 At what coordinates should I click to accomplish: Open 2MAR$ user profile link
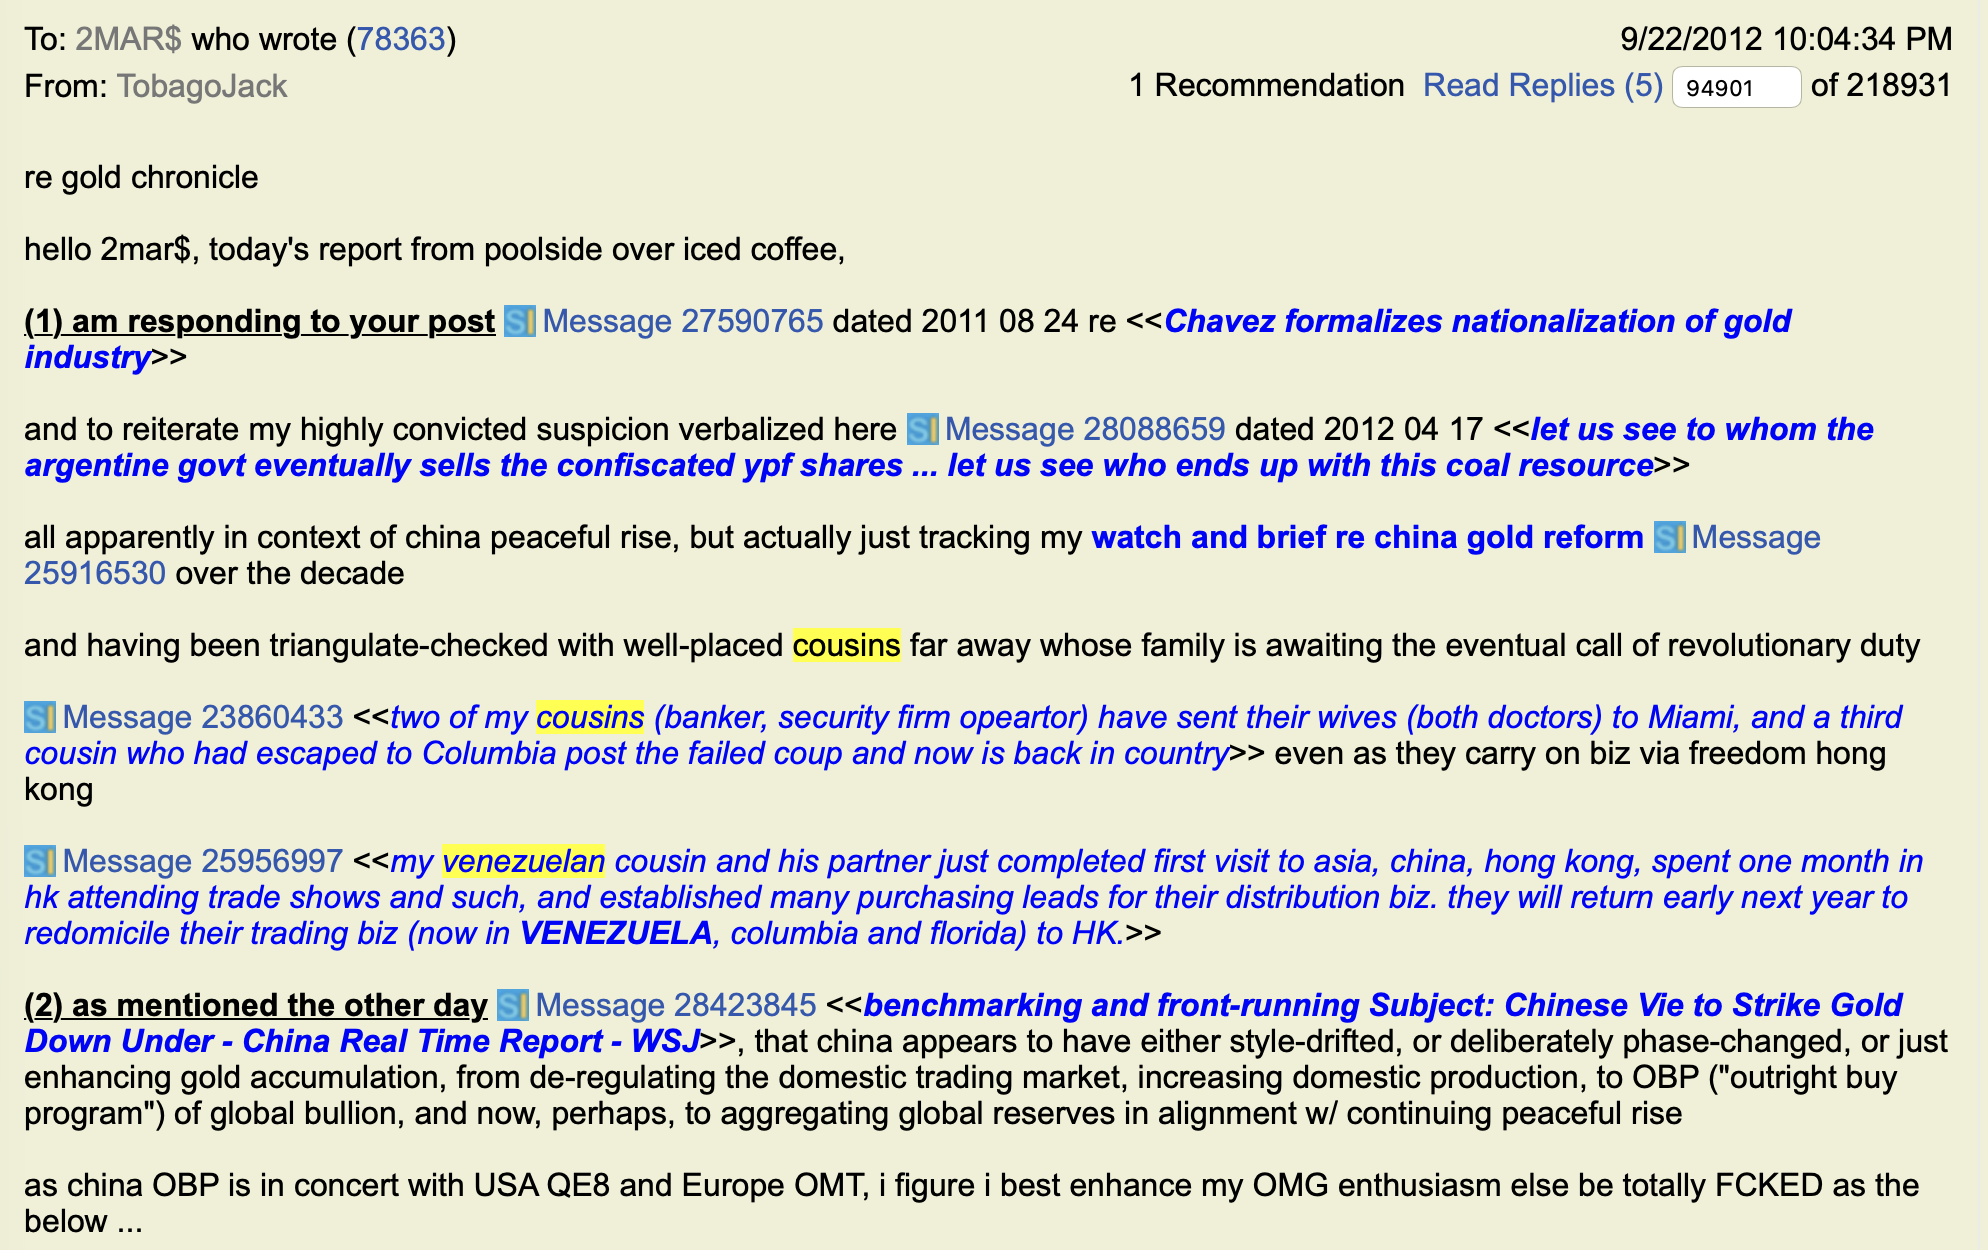coord(128,39)
